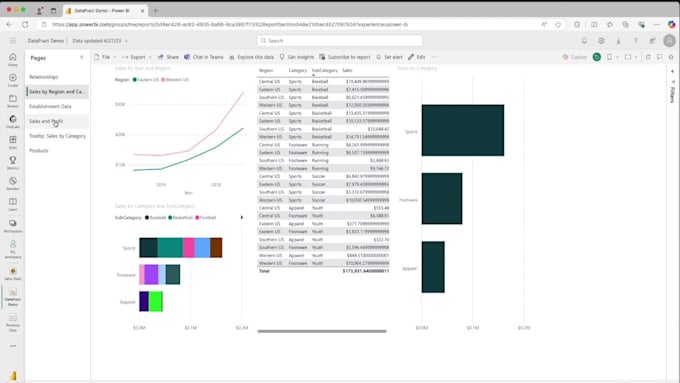Click Chat in Teams
Image resolution: width=680 pixels, height=383 pixels.
click(204, 57)
